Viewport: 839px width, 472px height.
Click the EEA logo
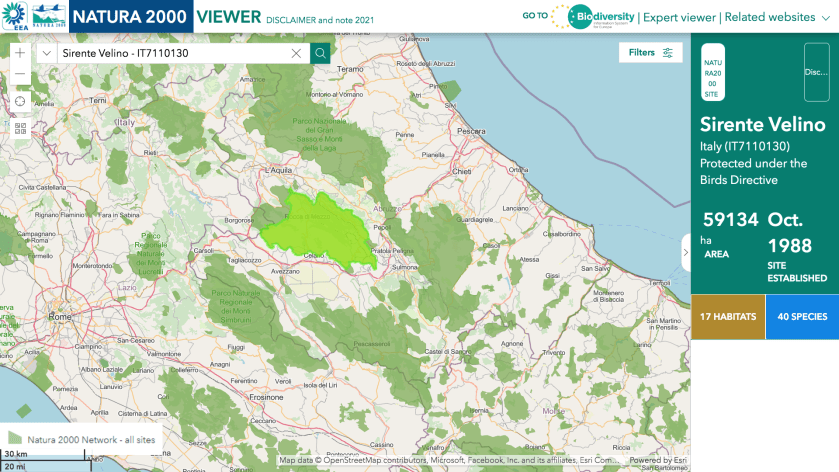(x=15, y=16)
